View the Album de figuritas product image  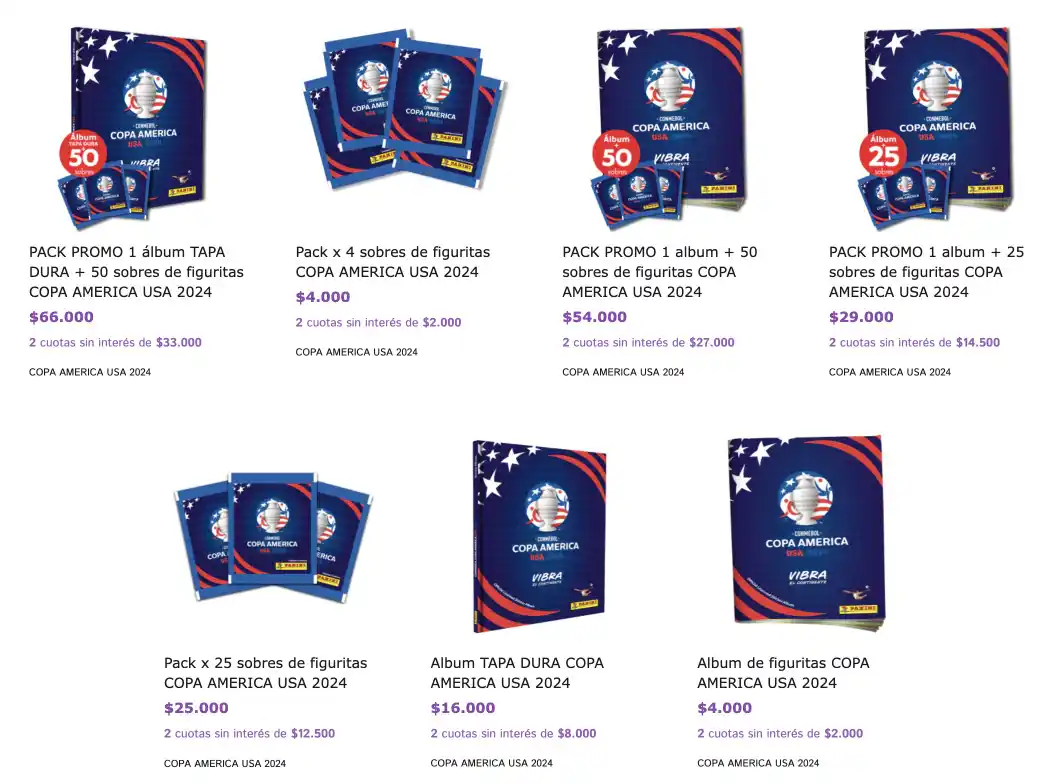(803, 533)
